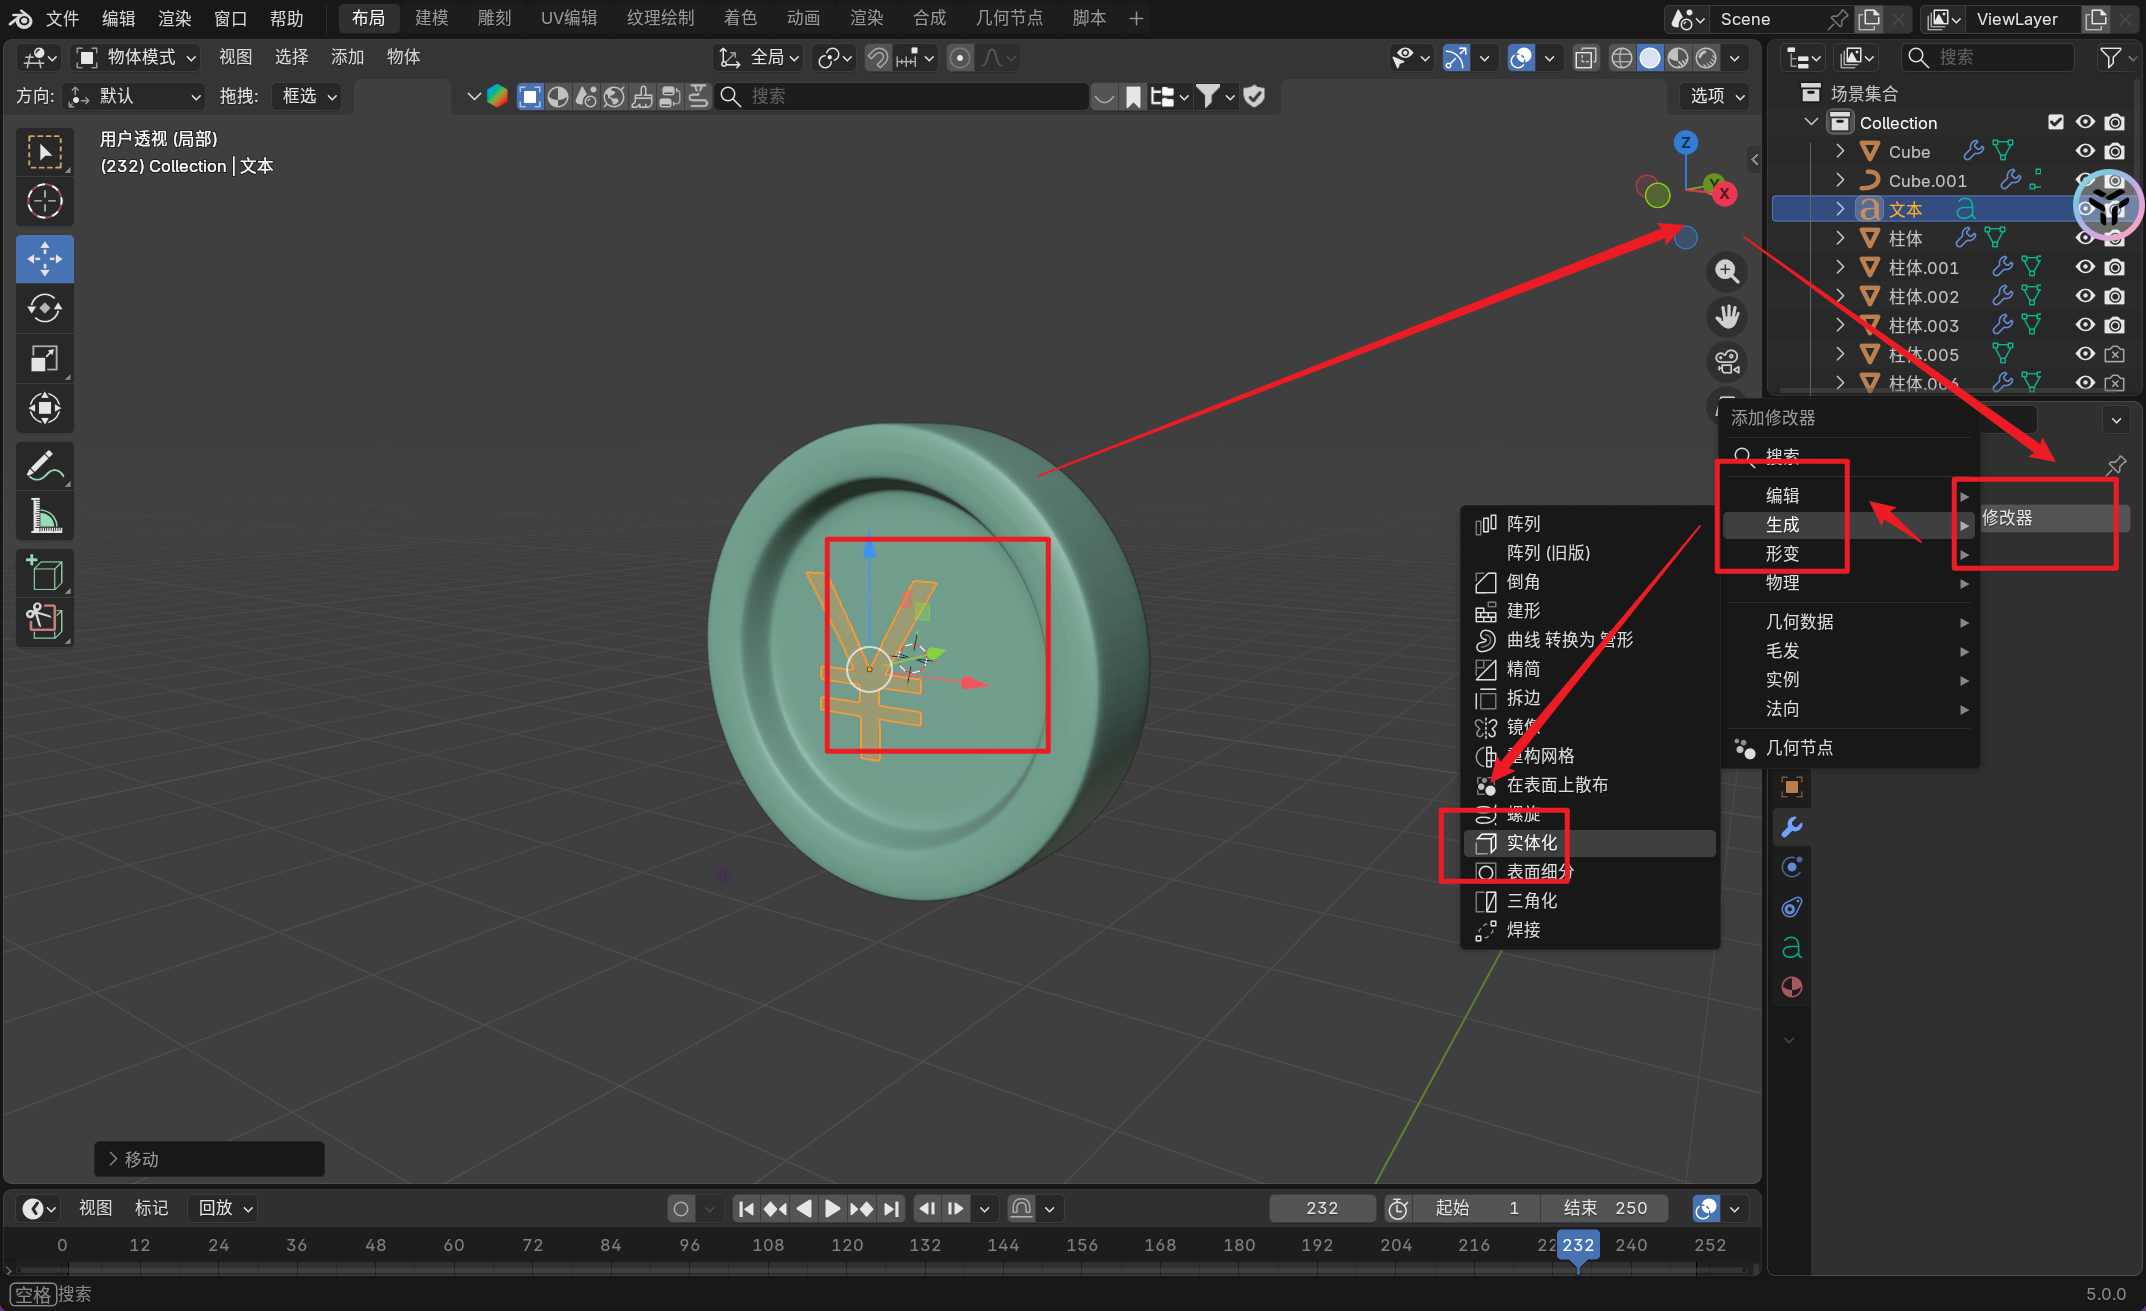The width and height of the screenshot is (2146, 1311).
Task: Expand the 柱体.002 tree item
Action: point(1840,296)
